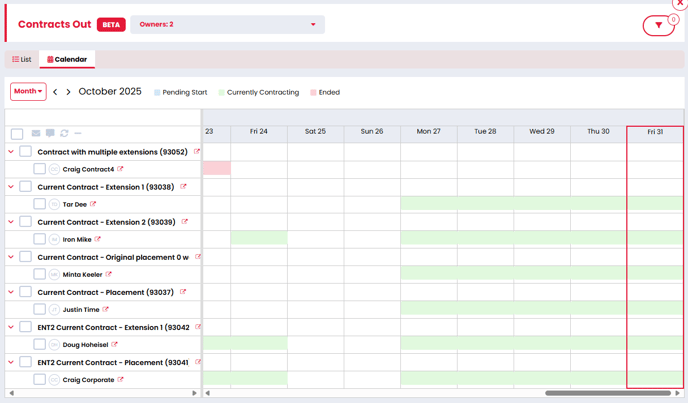
Task: Open the filter funnel icon
Action: click(x=658, y=25)
